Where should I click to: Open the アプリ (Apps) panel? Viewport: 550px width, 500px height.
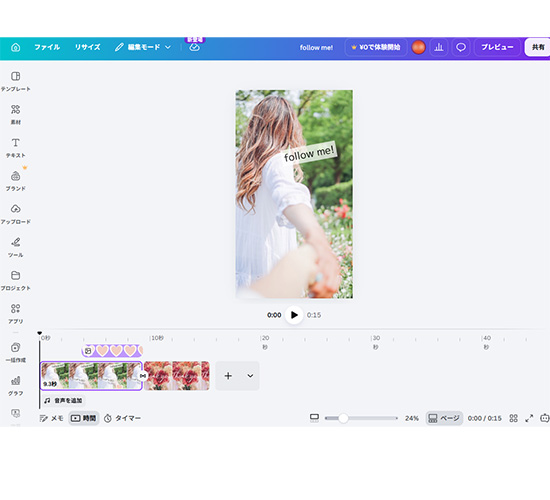[15, 314]
